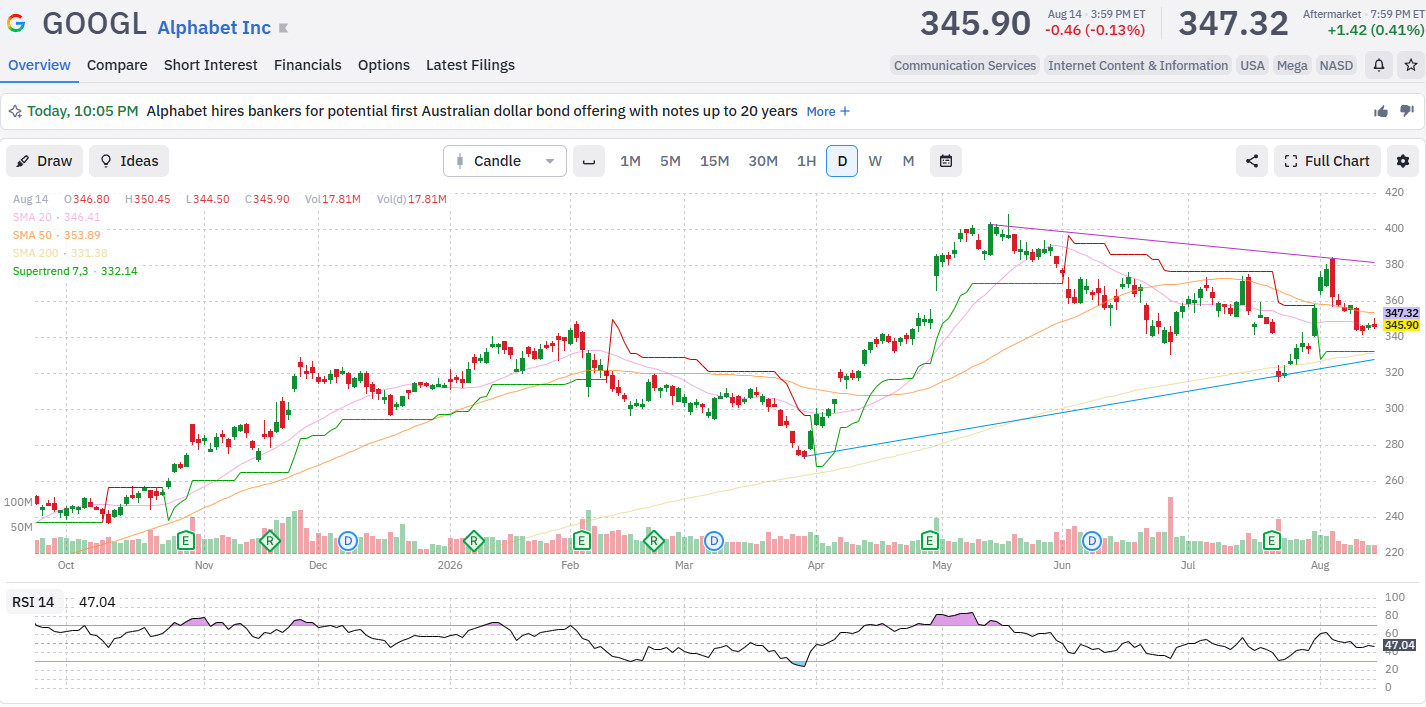Click the bar spacing icon beside Candle
Viewport: 1426px width, 707px height.
point(589,161)
